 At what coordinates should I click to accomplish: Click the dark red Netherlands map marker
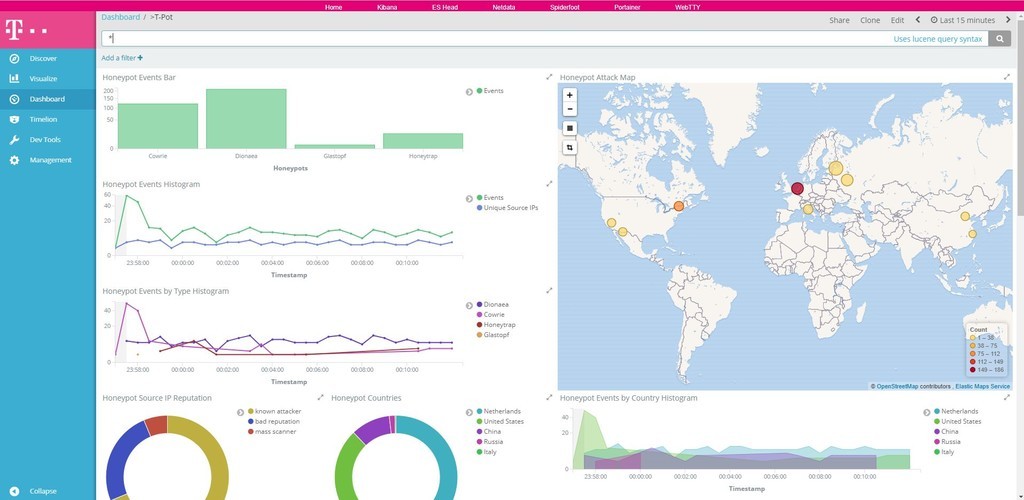pyautogui.click(x=797, y=189)
